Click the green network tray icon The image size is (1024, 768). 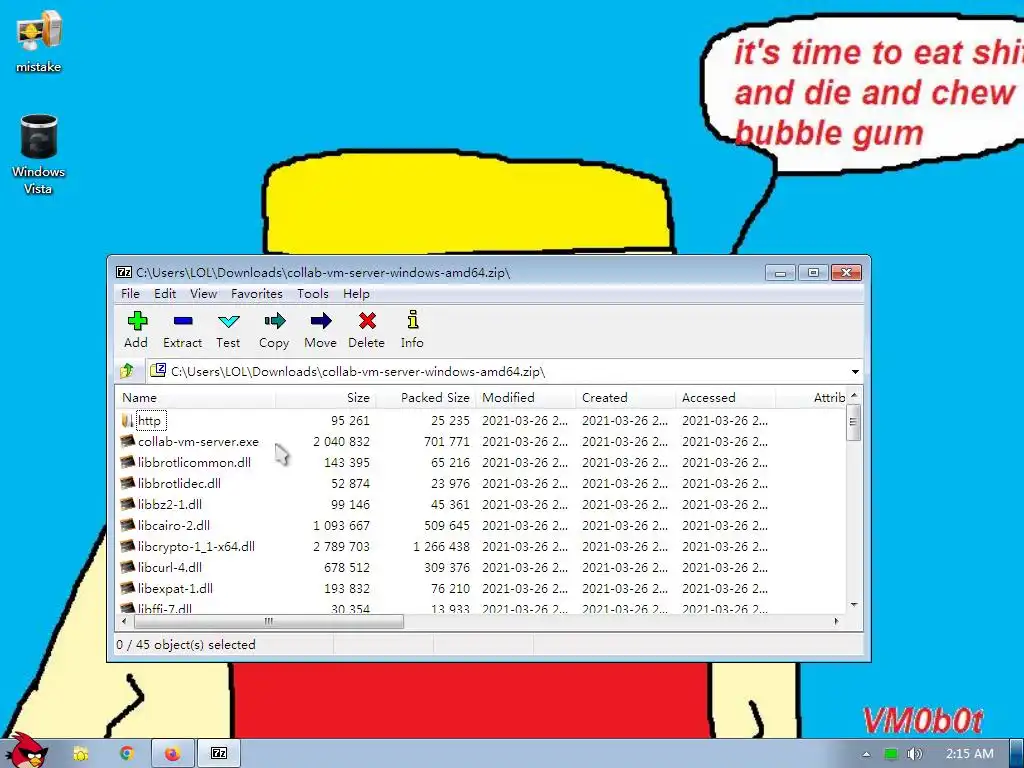tap(890, 754)
